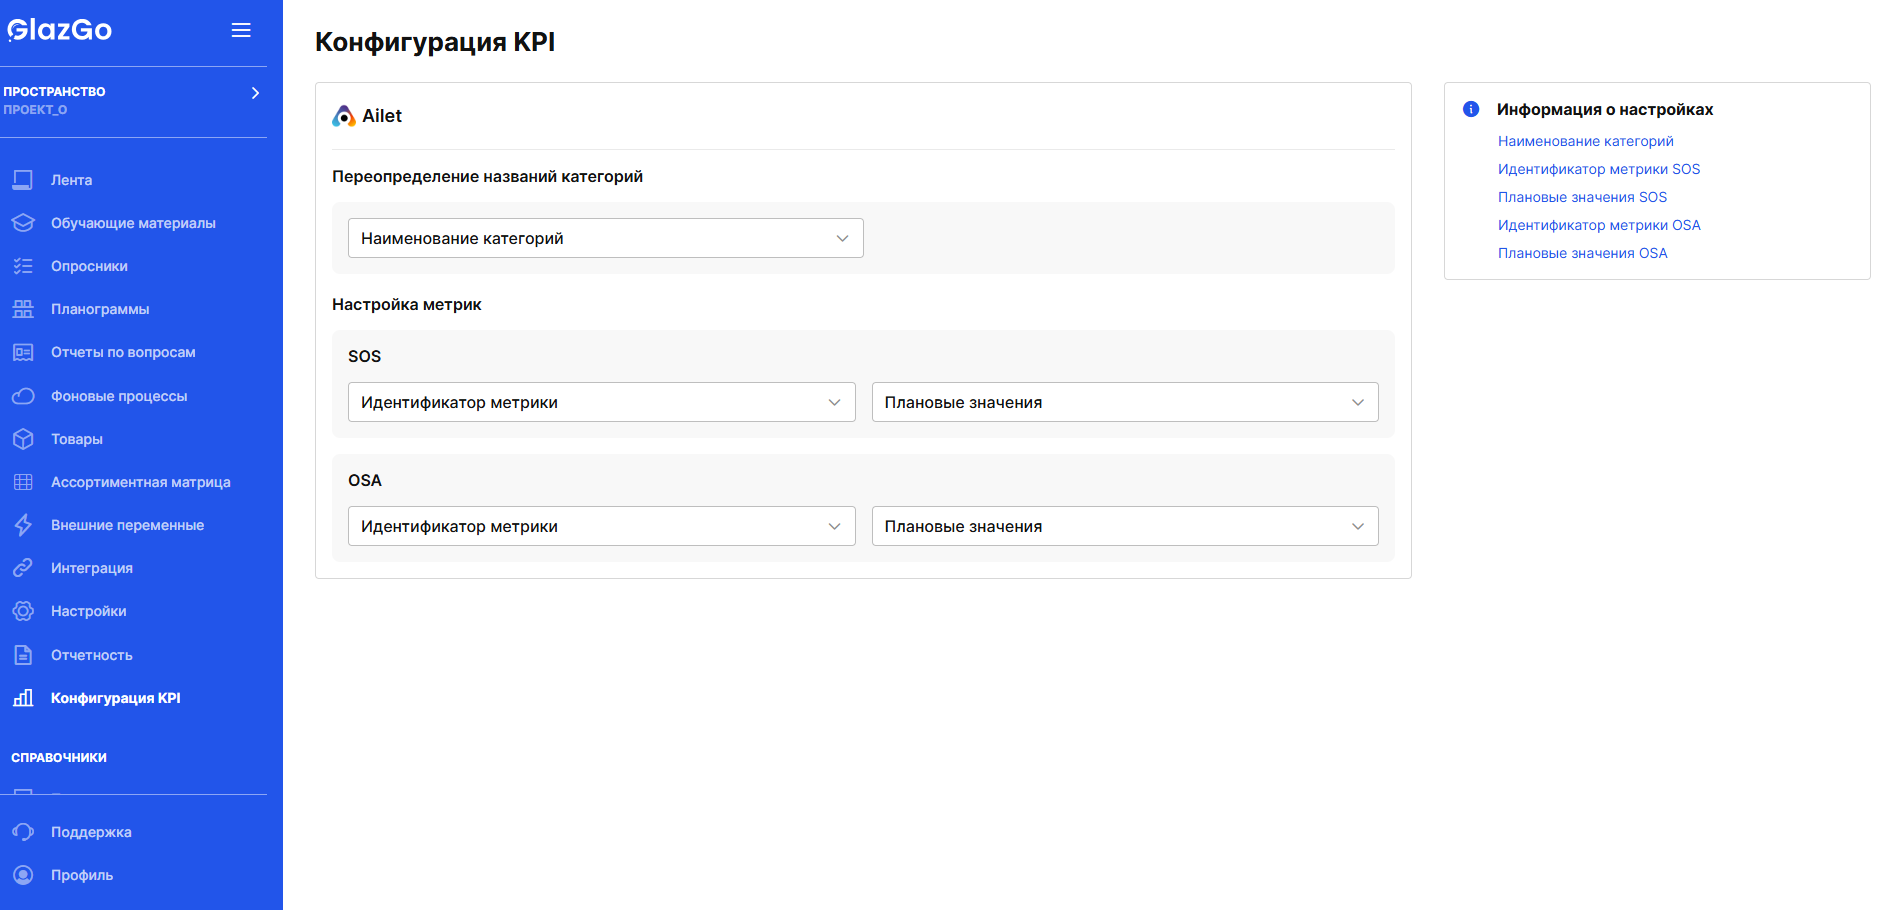
Task: Click the Опросники checklist icon
Action: click(23, 266)
